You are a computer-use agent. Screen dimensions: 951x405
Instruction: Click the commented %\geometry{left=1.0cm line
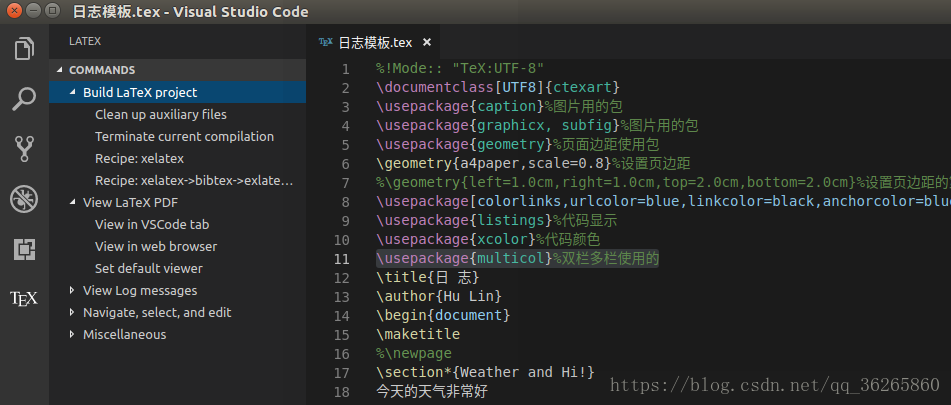pyautogui.click(x=663, y=182)
